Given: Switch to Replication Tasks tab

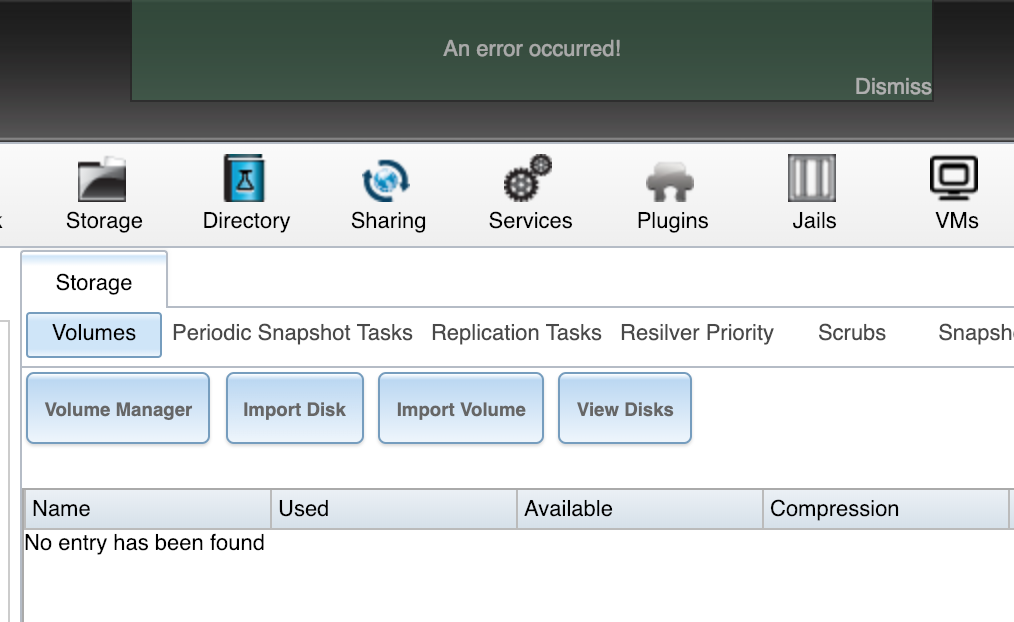Looking at the screenshot, I should (x=516, y=333).
